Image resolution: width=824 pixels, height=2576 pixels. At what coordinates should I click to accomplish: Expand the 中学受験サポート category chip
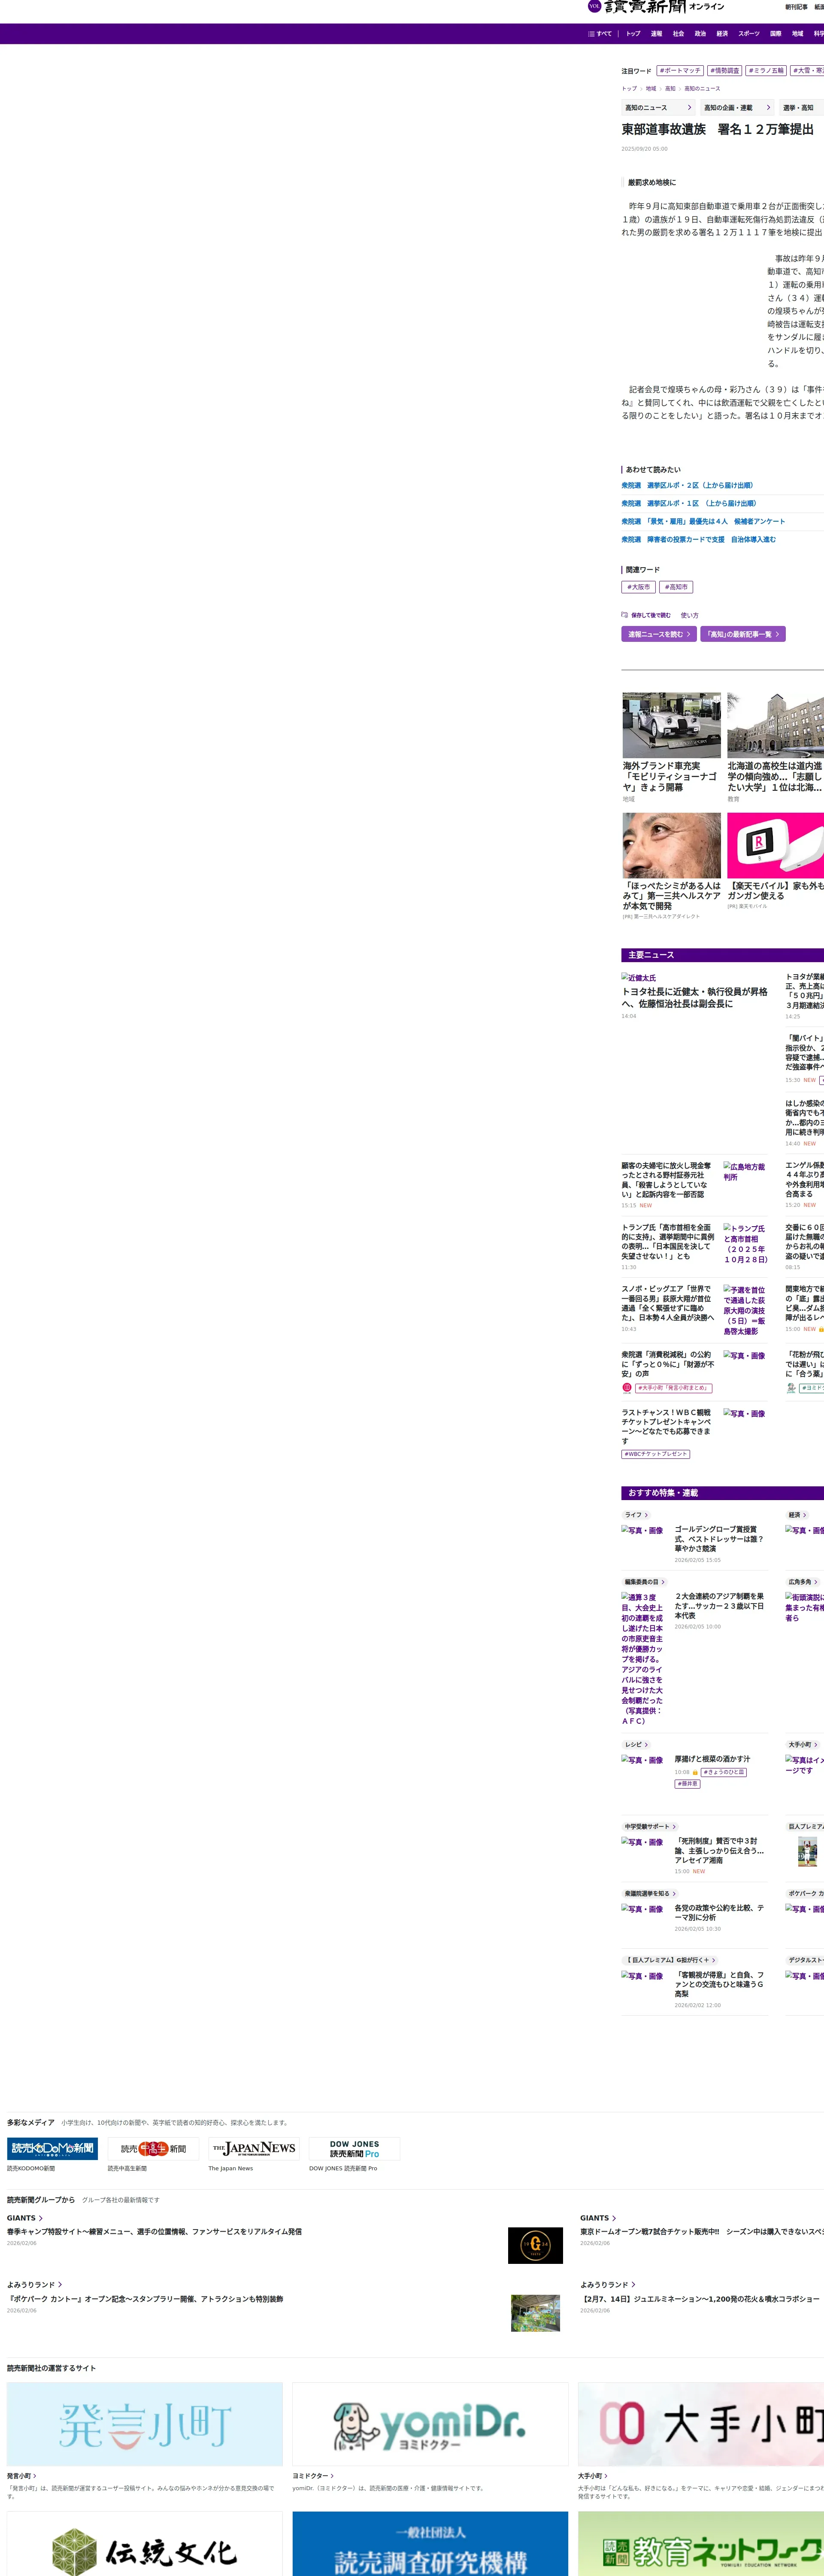651,1827
